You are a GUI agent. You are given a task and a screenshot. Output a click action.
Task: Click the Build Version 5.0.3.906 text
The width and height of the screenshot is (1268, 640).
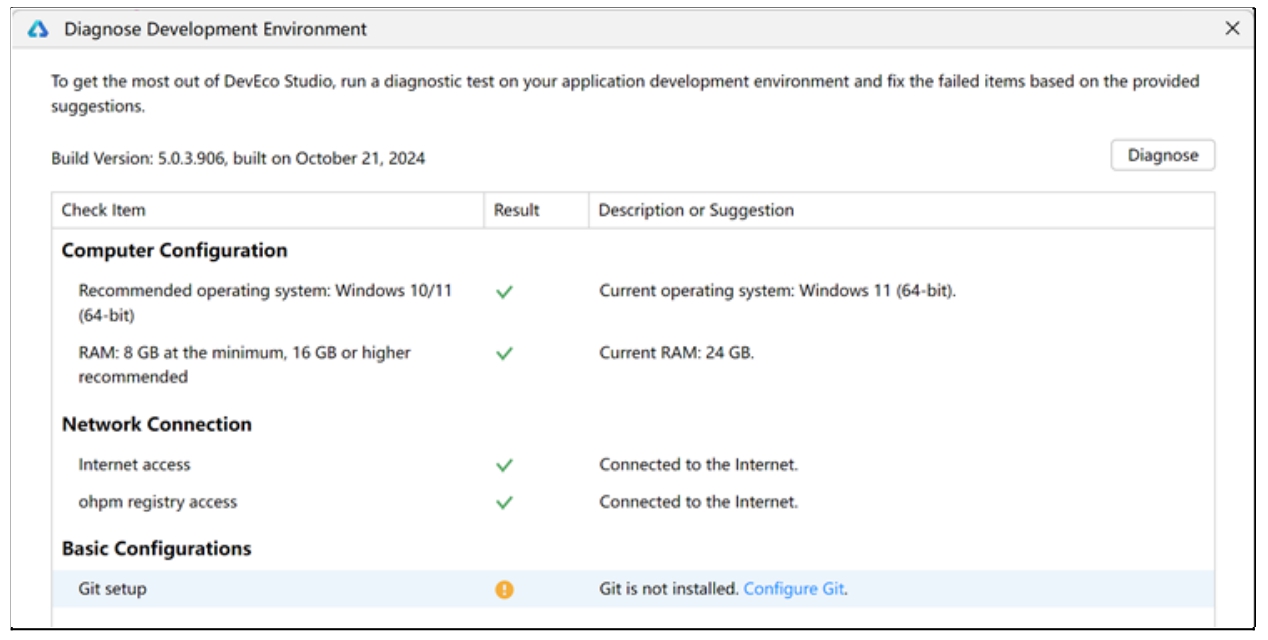(238, 158)
